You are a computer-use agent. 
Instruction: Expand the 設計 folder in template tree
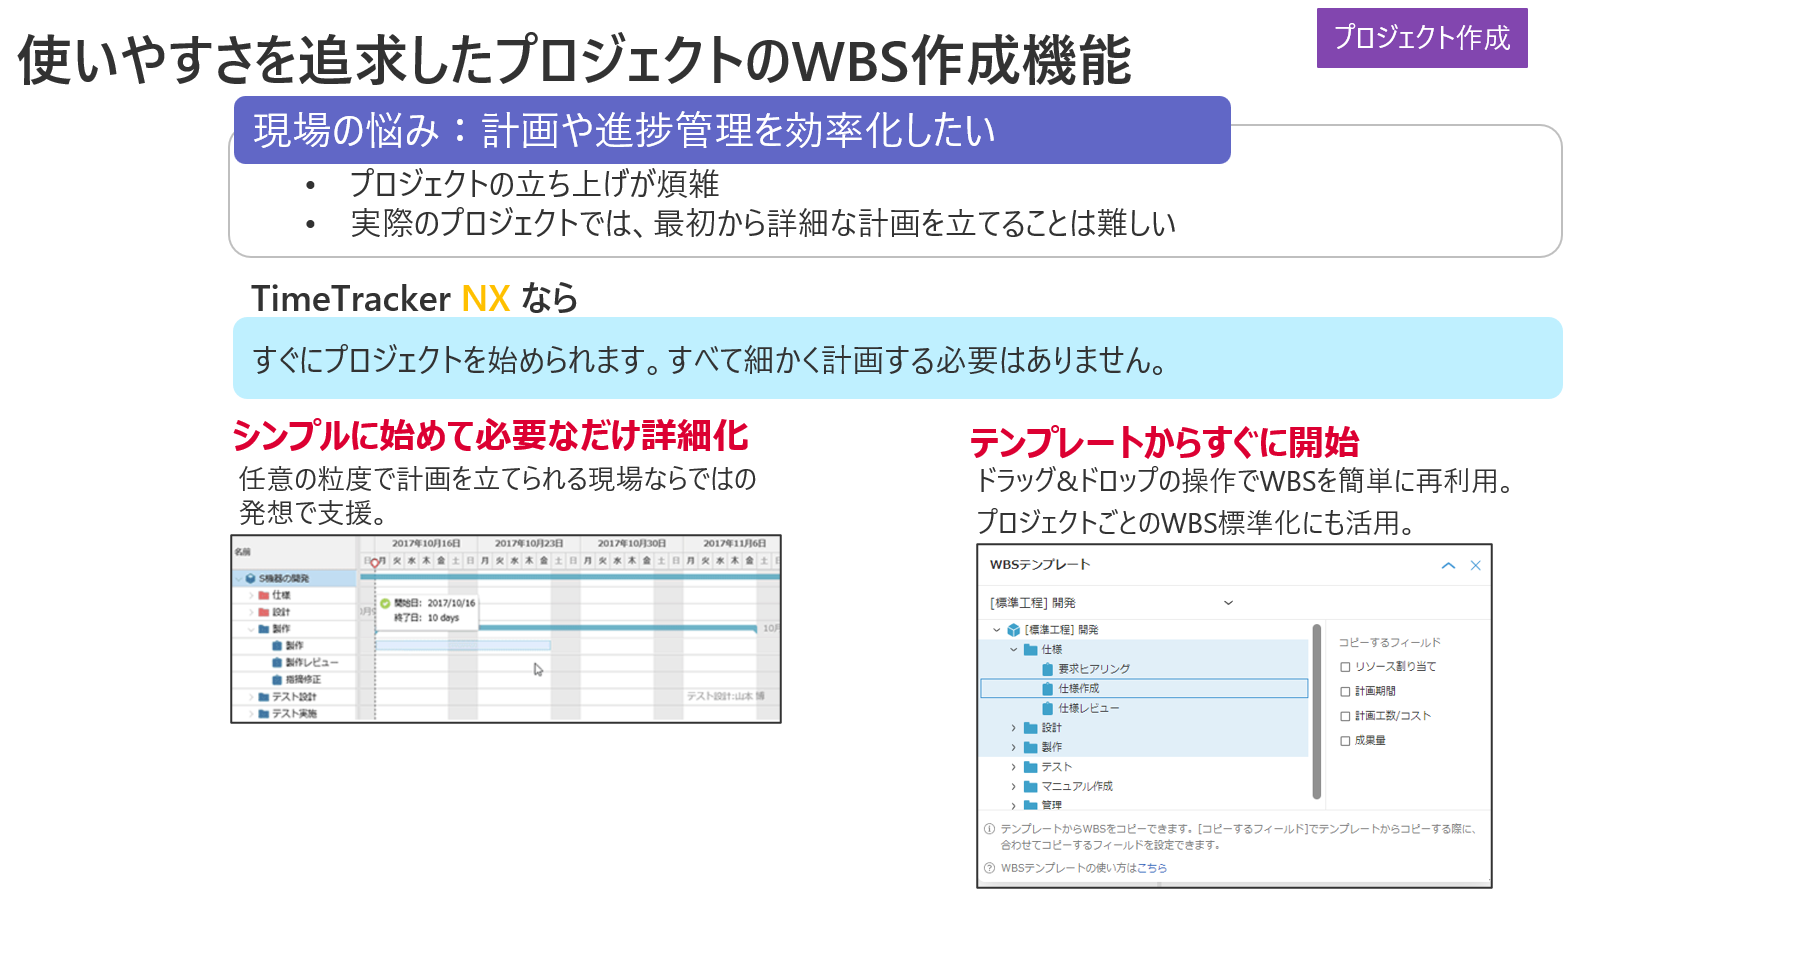[x=1013, y=728]
